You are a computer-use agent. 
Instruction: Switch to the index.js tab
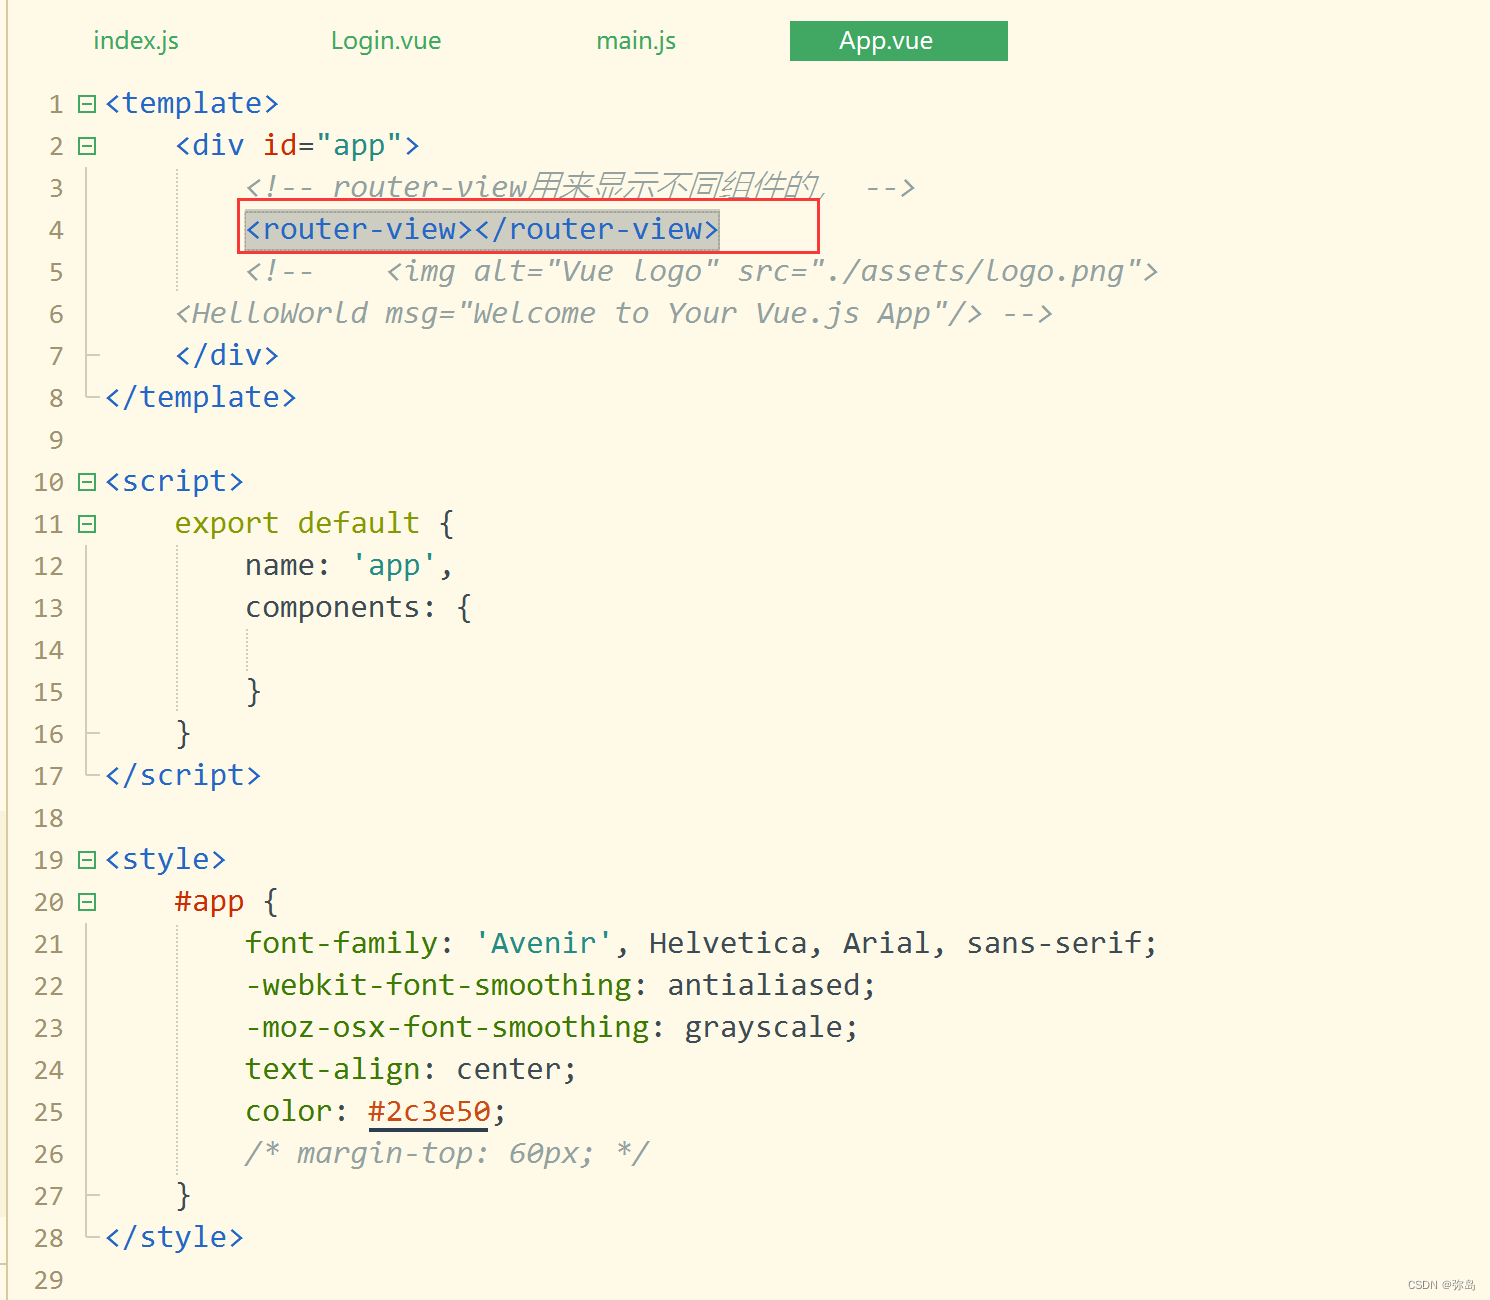(x=136, y=41)
